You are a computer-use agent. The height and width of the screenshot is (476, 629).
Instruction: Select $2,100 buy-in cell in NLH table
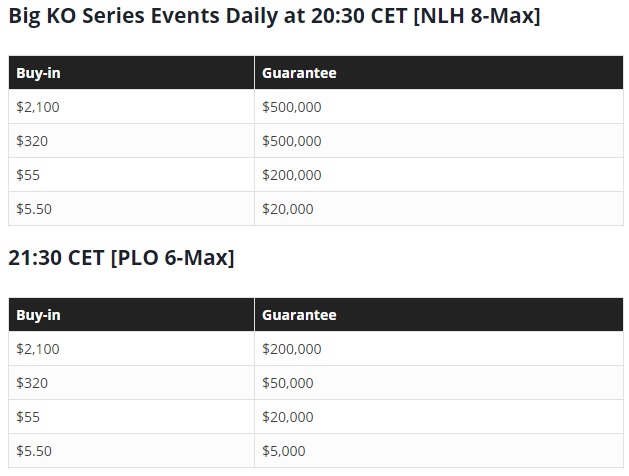pos(38,107)
